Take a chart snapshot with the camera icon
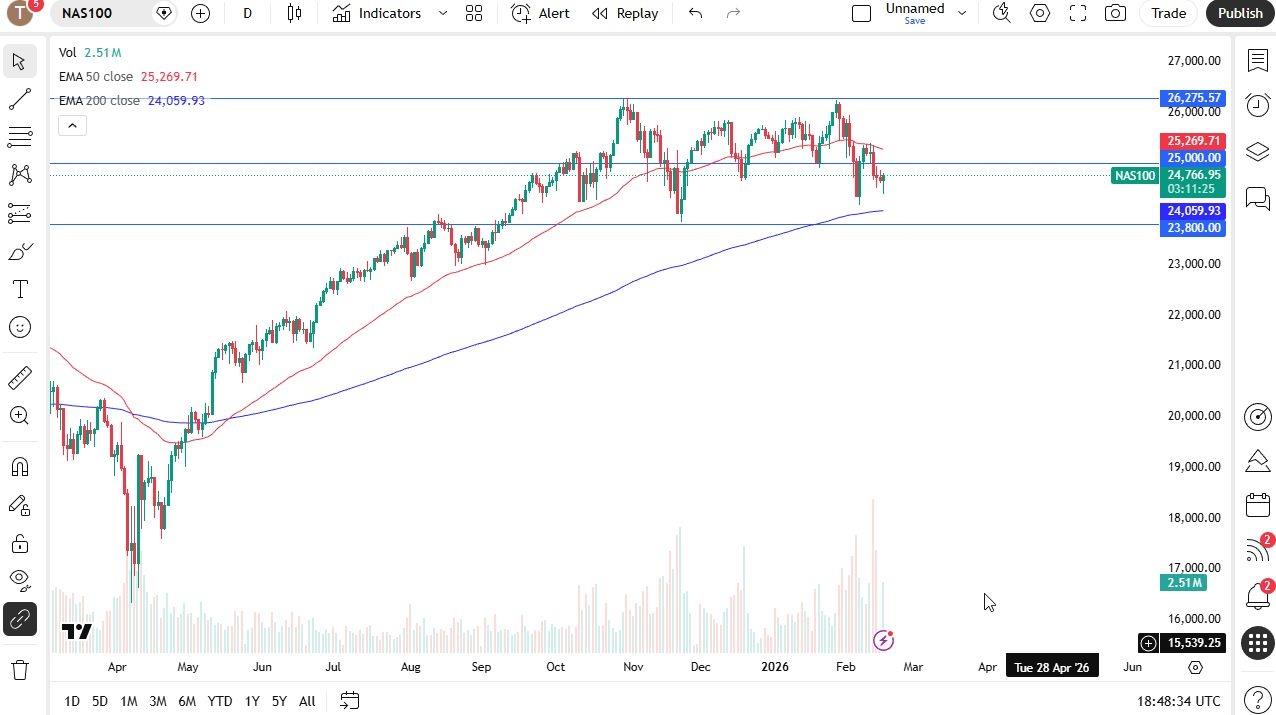 coord(1115,13)
